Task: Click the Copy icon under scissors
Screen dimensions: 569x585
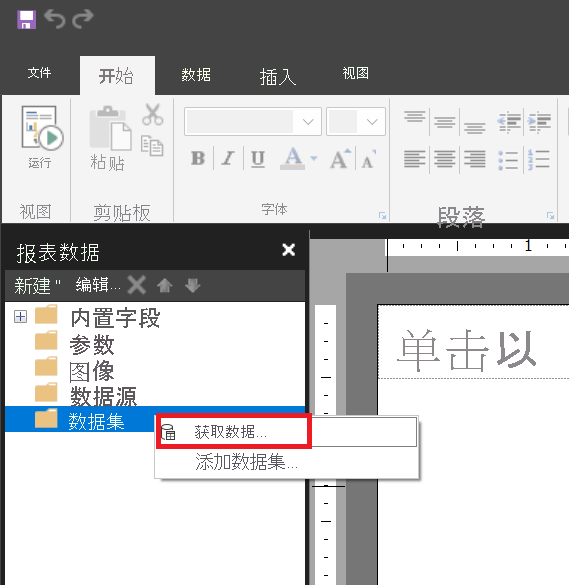Action: (152, 146)
